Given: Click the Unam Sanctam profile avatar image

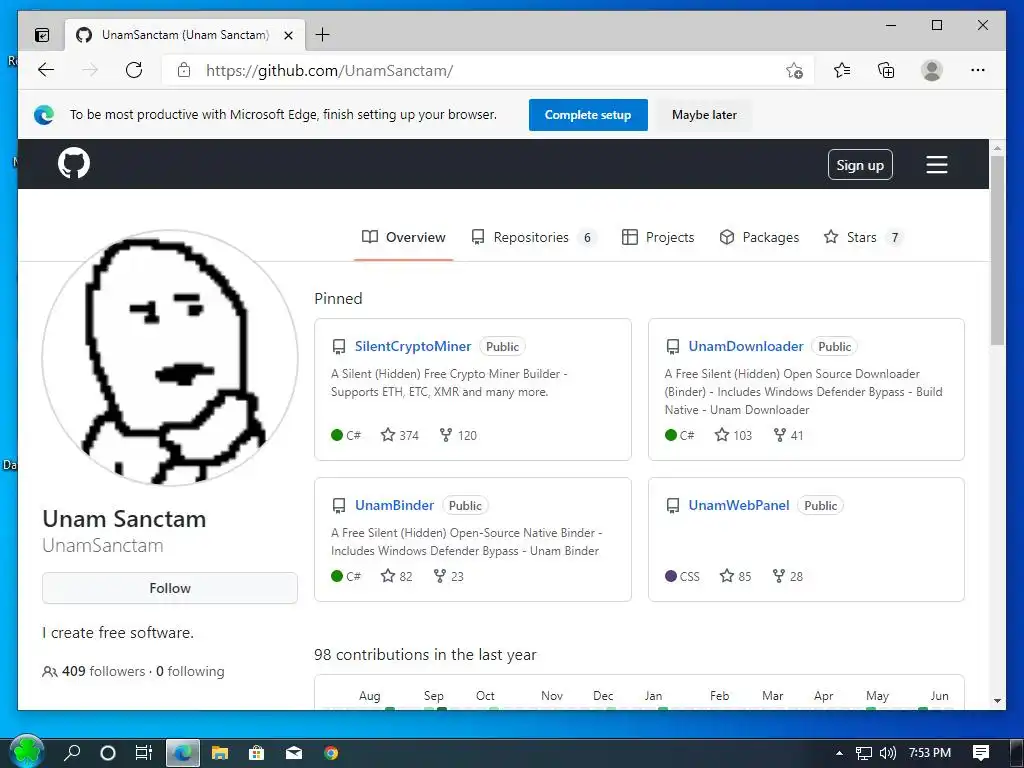Looking at the screenshot, I should point(170,358).
